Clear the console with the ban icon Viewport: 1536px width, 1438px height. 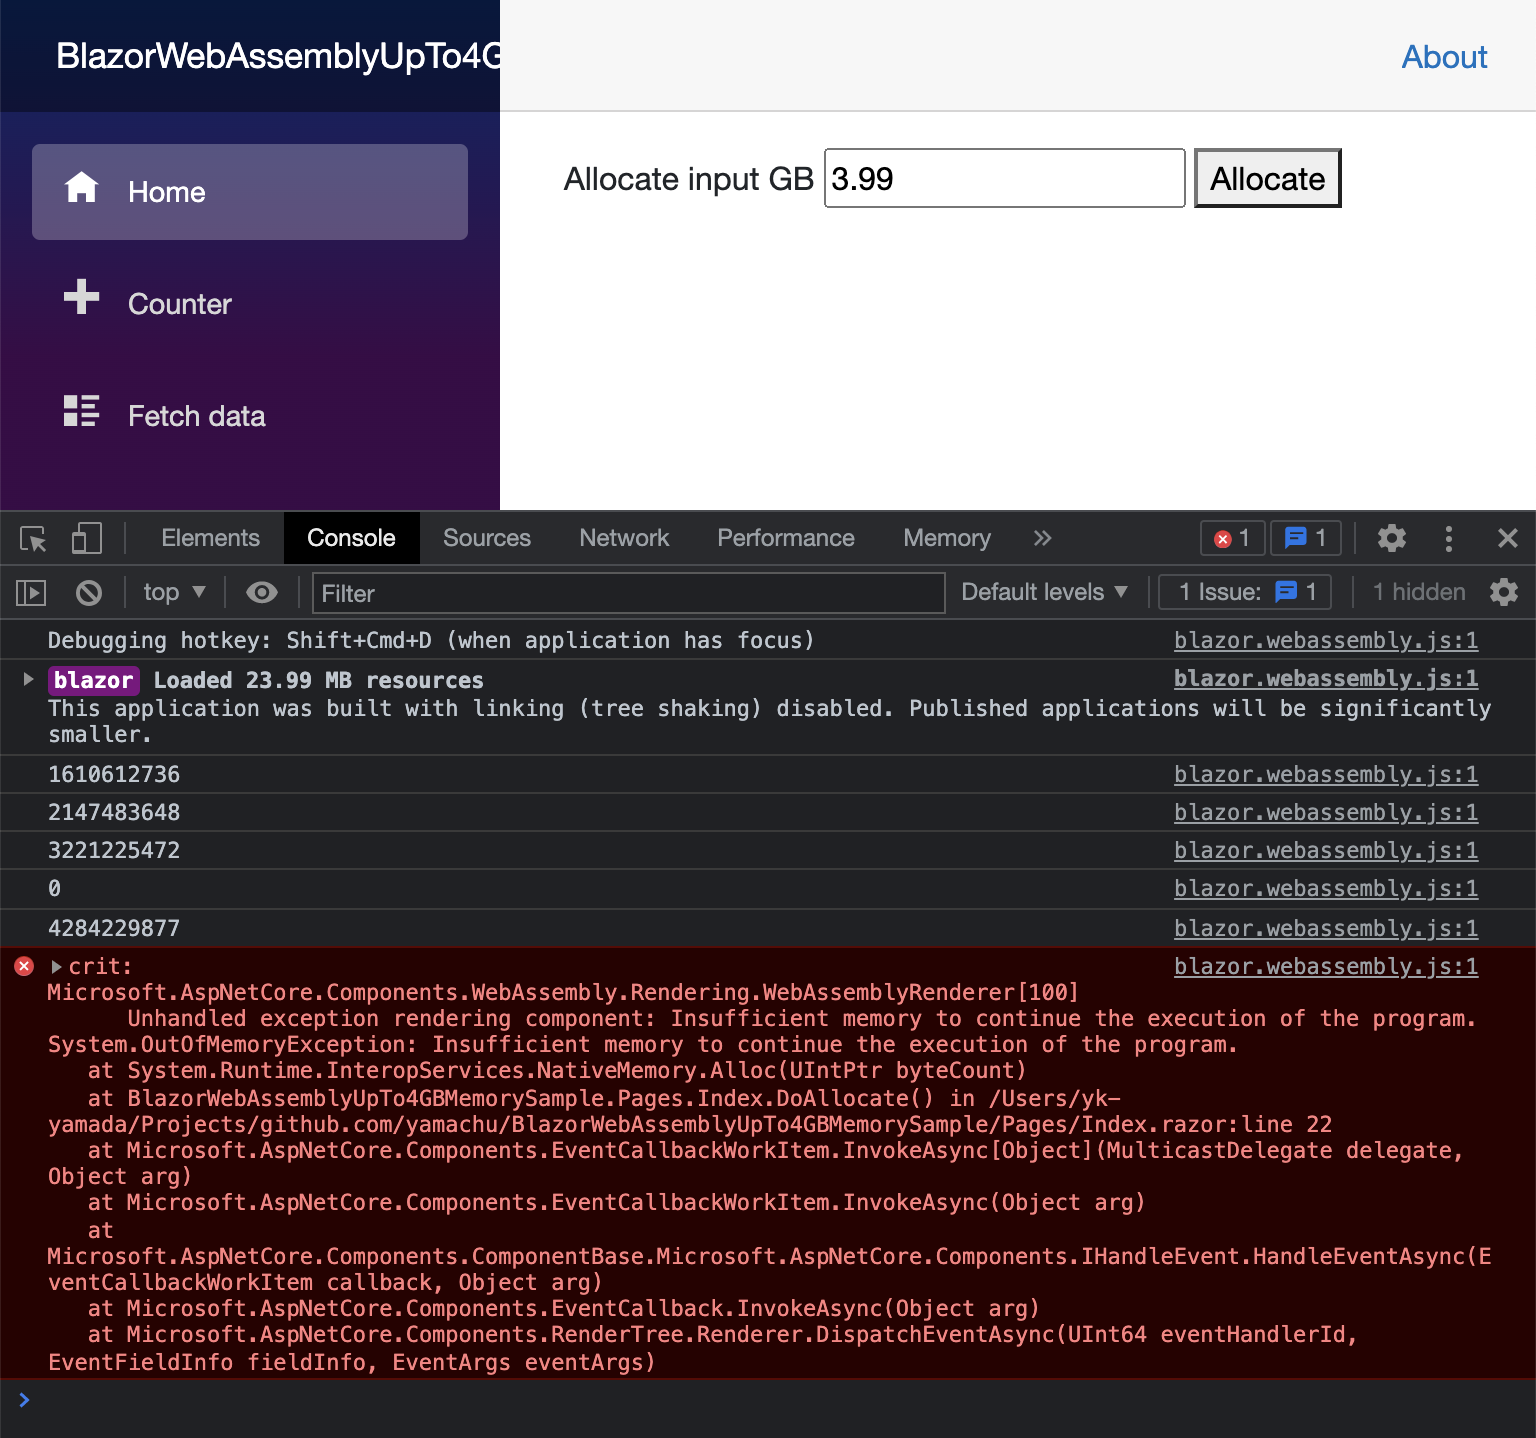tap(89, 593)
